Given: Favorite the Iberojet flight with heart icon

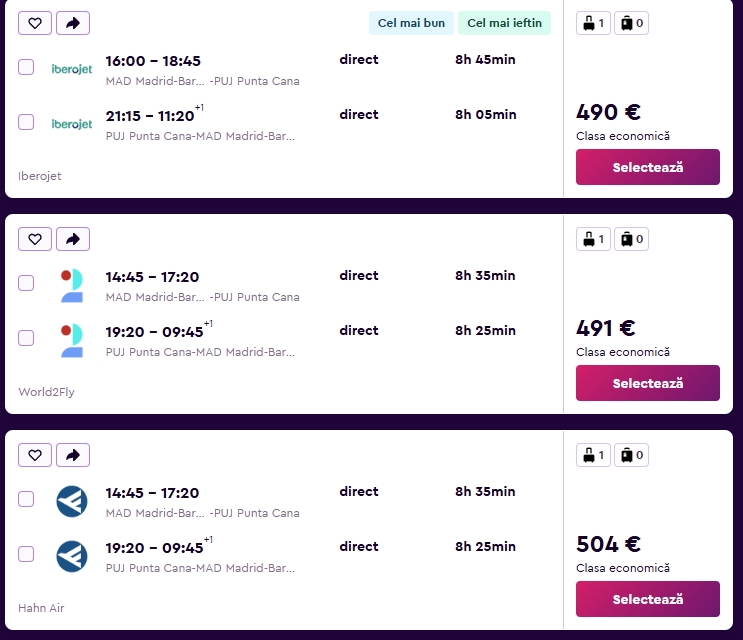Looking at the screenshot, I should click(x=35, y=23).
